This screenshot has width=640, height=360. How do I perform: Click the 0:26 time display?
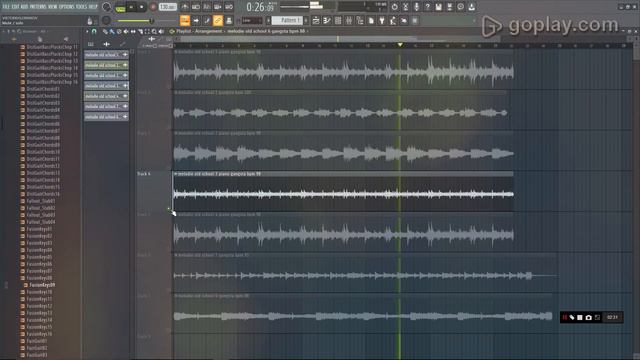pos(260,7)
